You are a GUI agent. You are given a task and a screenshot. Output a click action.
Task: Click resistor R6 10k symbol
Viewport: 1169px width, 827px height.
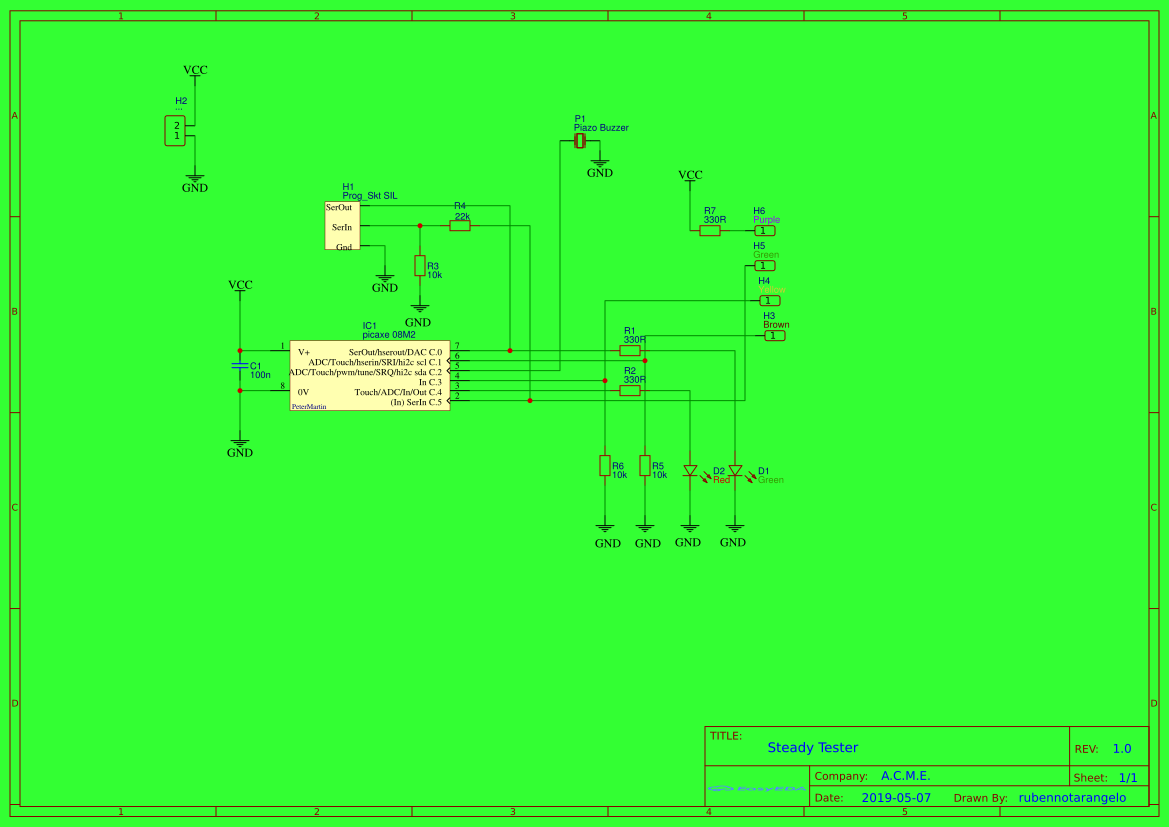click(x=605, y=465)
